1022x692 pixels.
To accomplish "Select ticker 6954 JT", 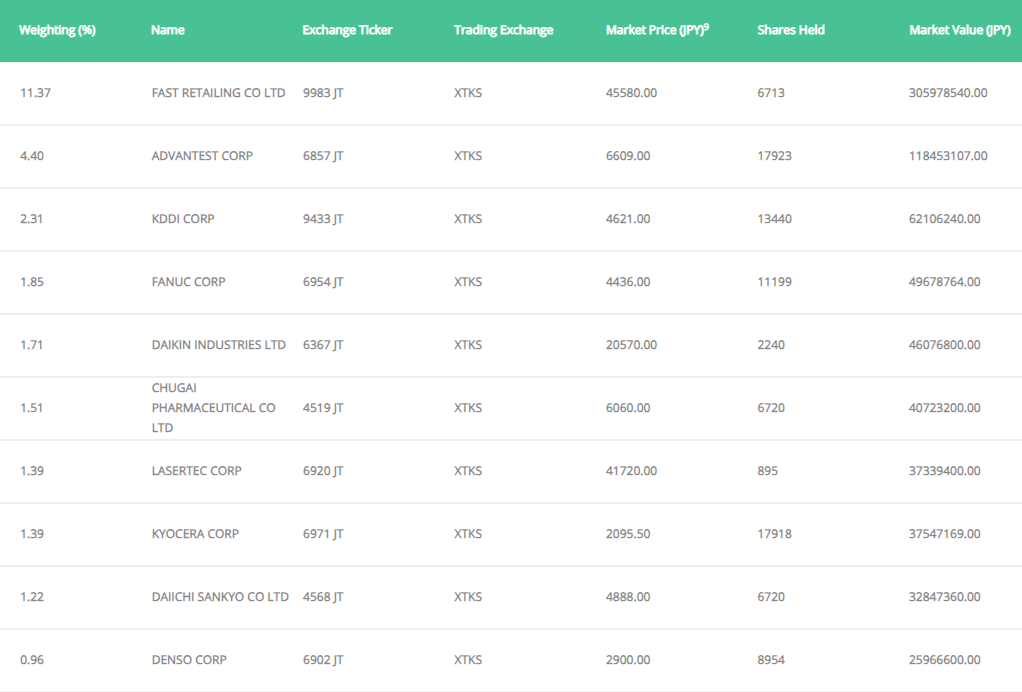I will 323,282.
